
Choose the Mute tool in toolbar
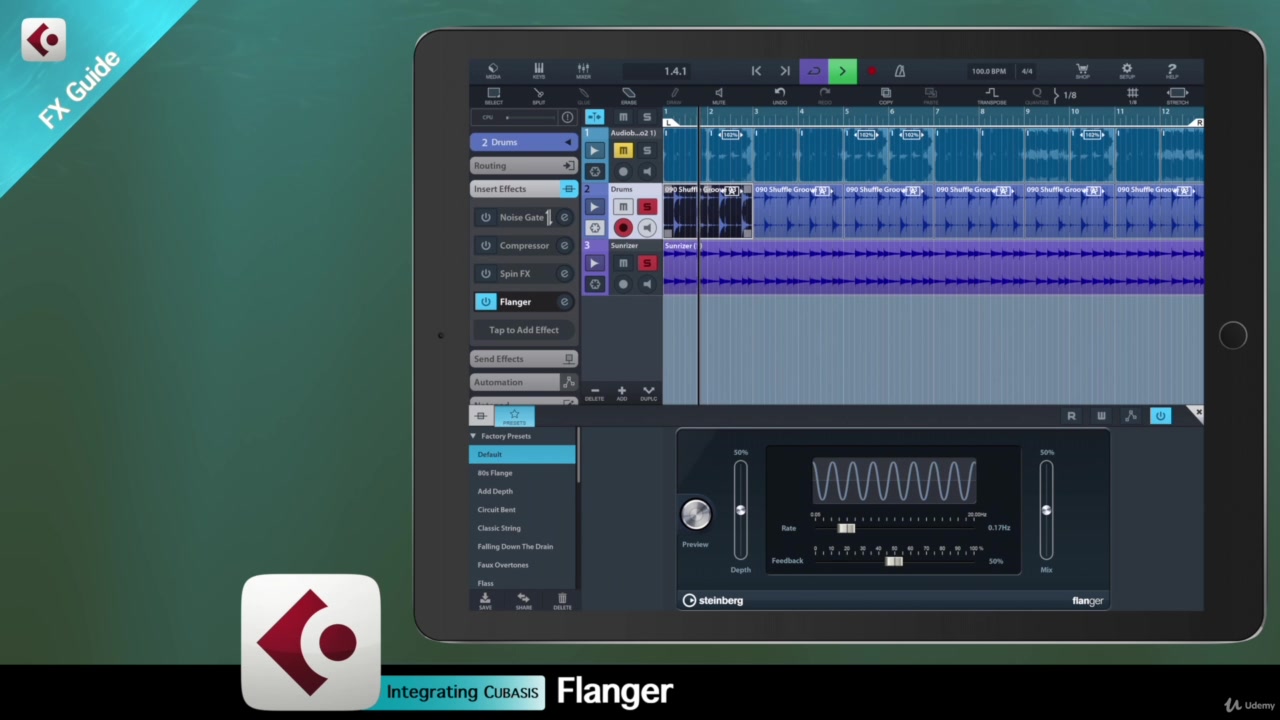coord(718,96)
